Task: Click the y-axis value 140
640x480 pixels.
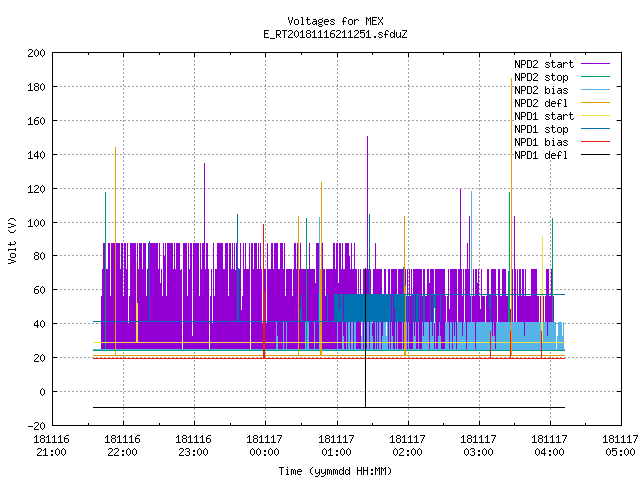Action: coord(36,155)
